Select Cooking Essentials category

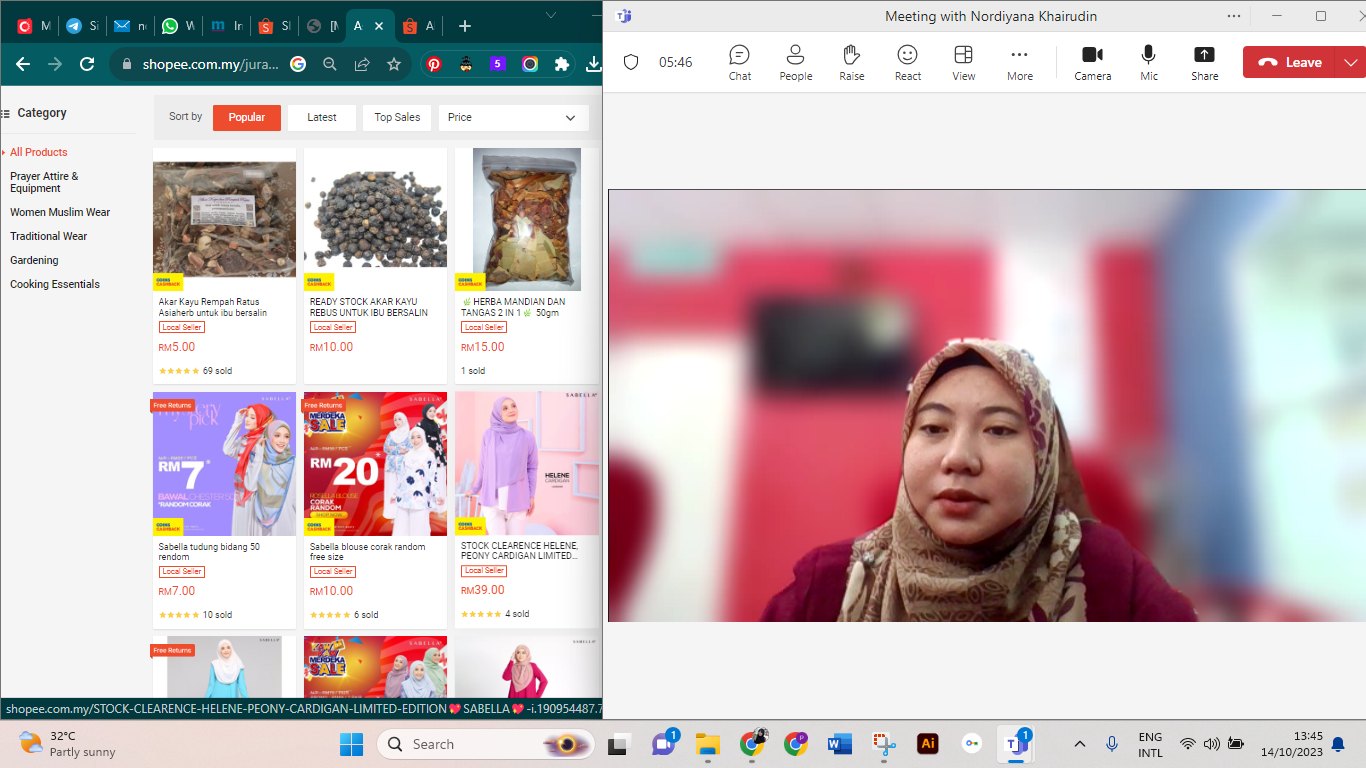55,284
